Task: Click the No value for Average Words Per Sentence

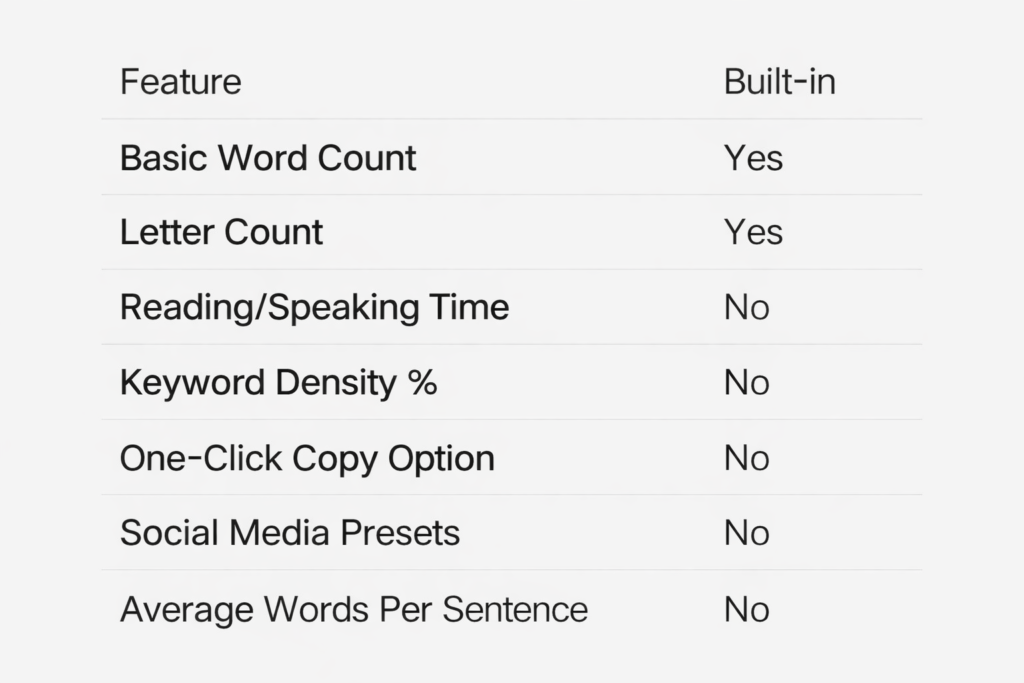Action: click(x=746, y=609)
